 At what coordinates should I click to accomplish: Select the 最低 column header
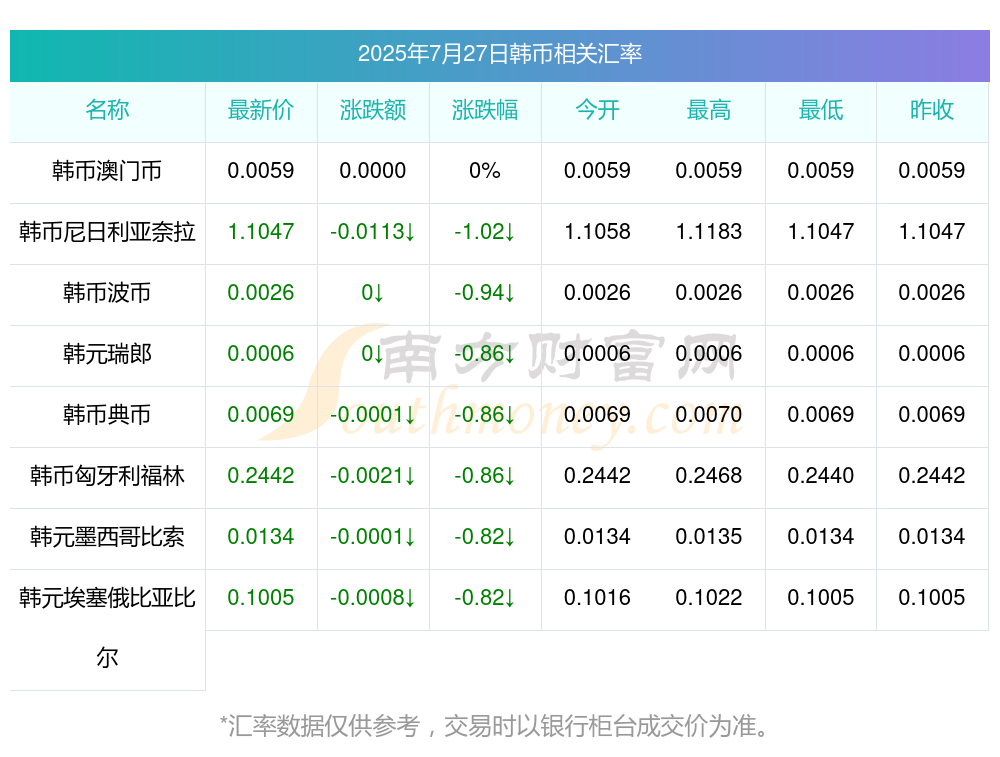point(821,110)
